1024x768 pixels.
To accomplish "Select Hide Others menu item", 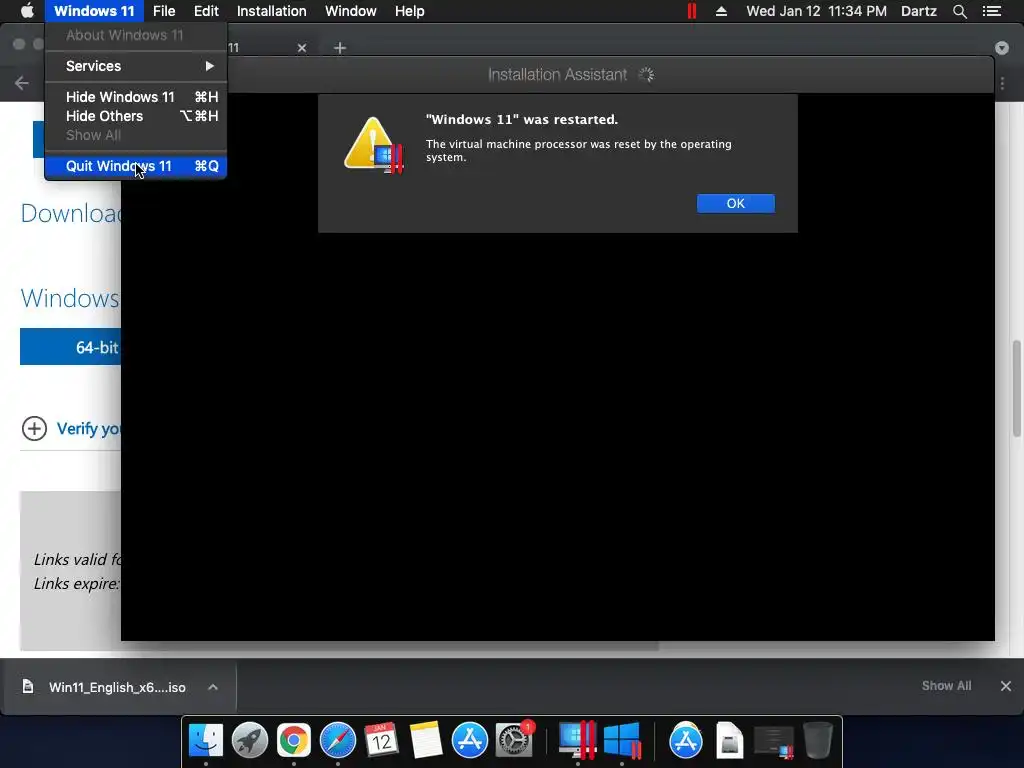I will 136,116.
